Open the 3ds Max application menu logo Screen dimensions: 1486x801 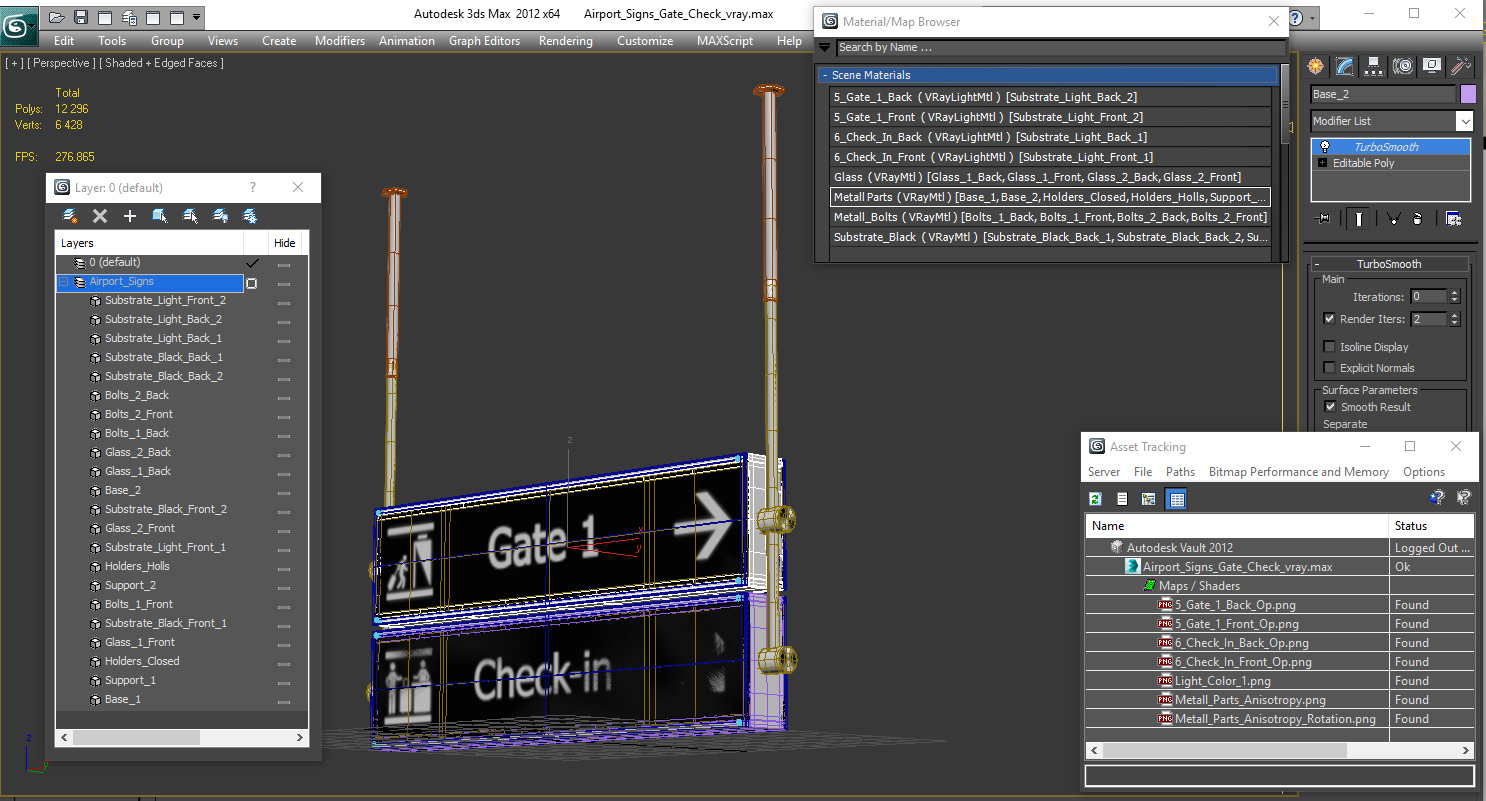click(x=19, y=25)
